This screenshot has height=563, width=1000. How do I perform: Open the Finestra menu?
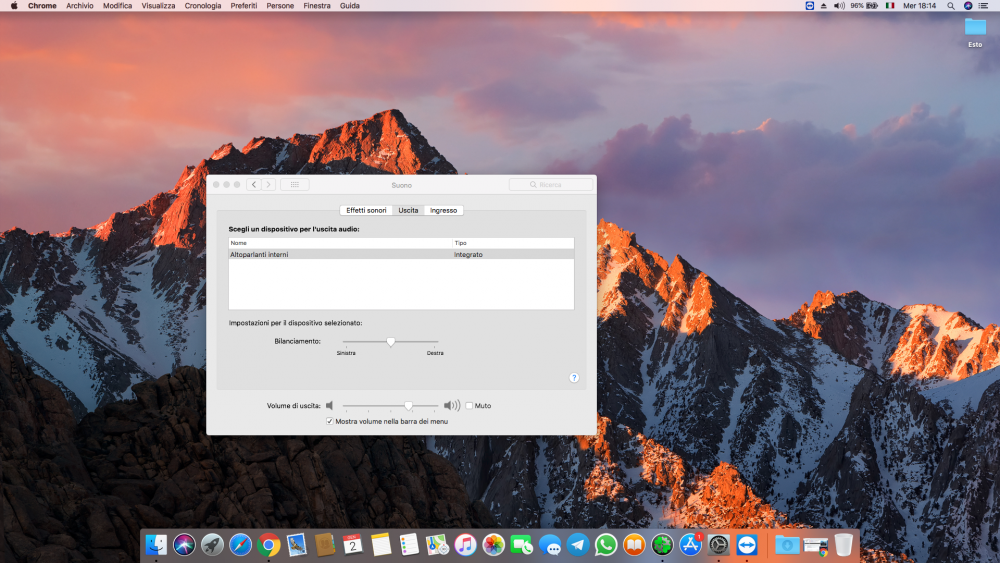317,6
